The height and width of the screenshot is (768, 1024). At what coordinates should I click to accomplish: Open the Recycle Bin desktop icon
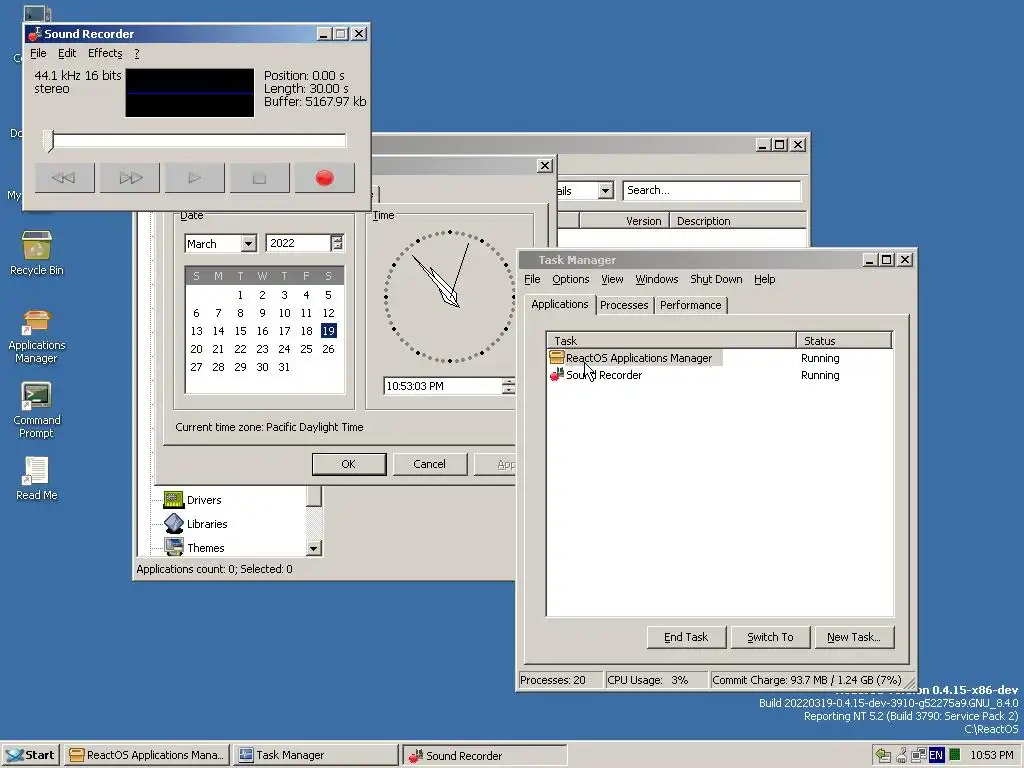click(37, 253)
